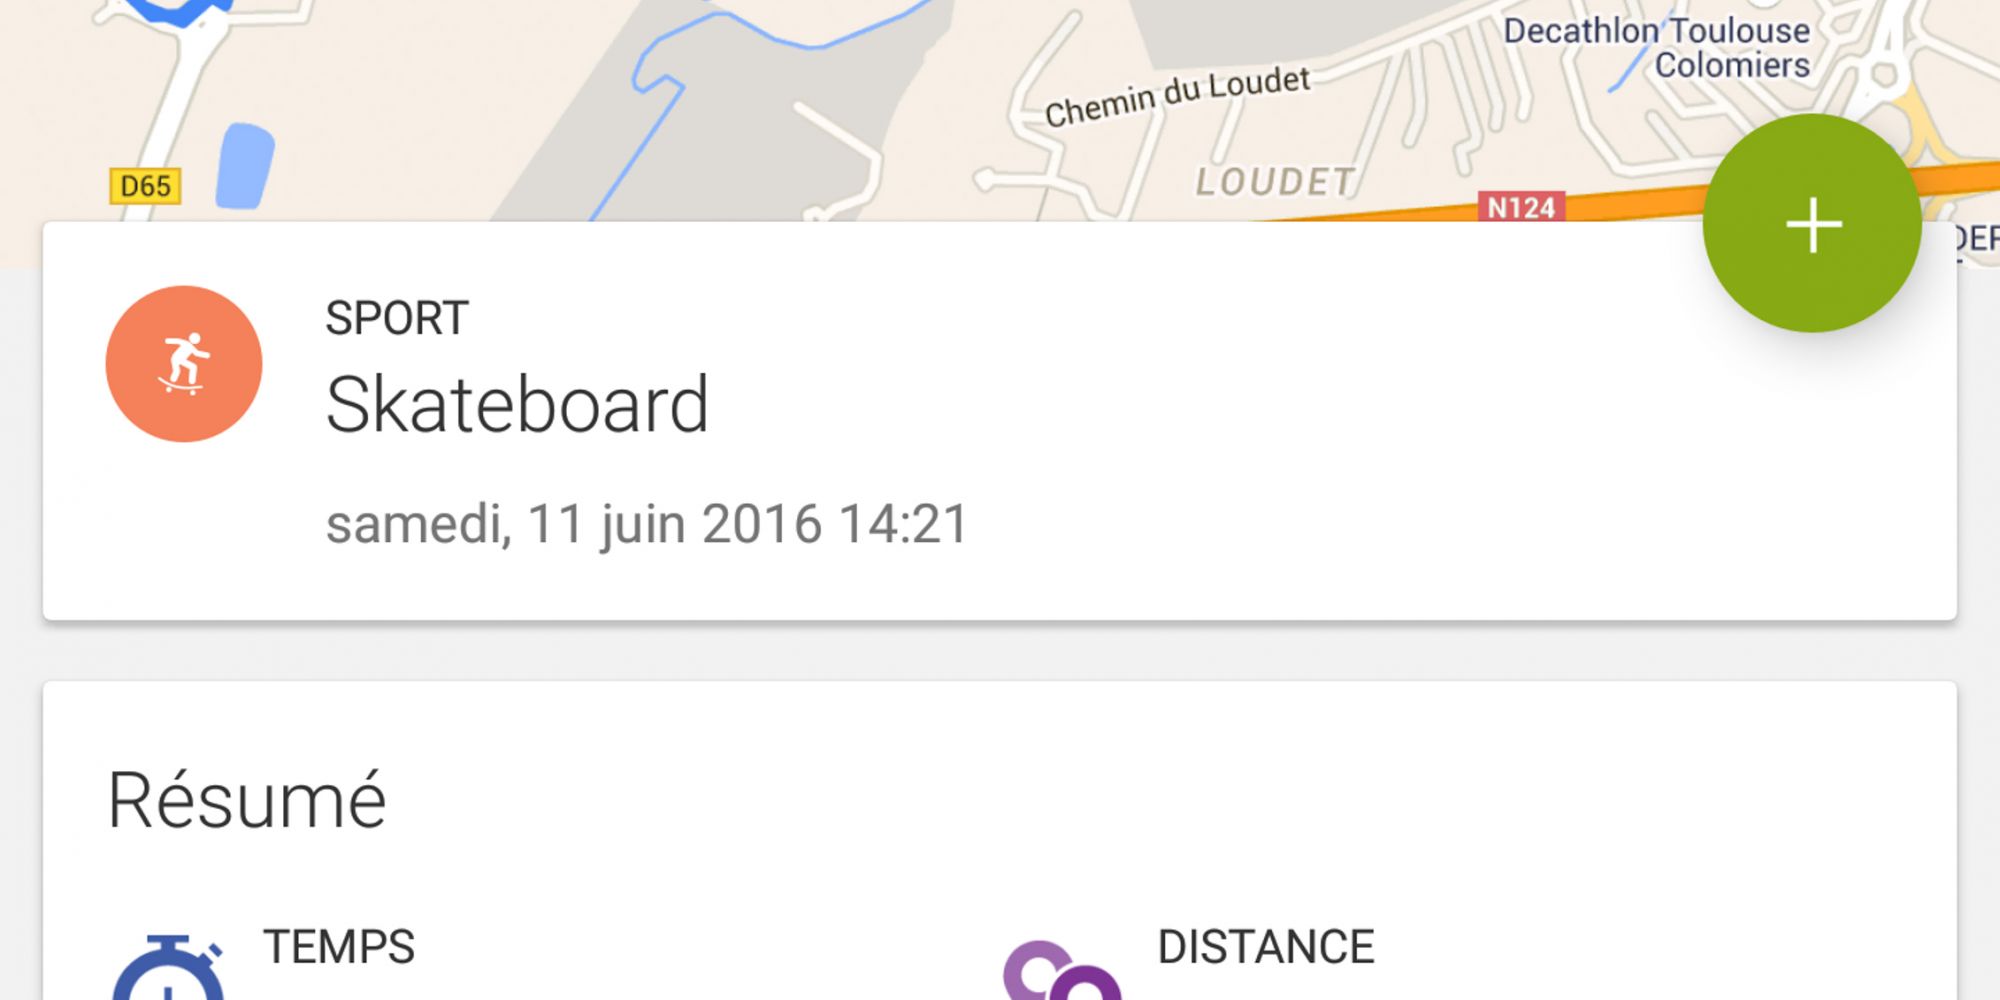Viewport: 2000px width, 1000px height.
Task: Select the Skateboard sport title
Action: (x=517, y=404)
